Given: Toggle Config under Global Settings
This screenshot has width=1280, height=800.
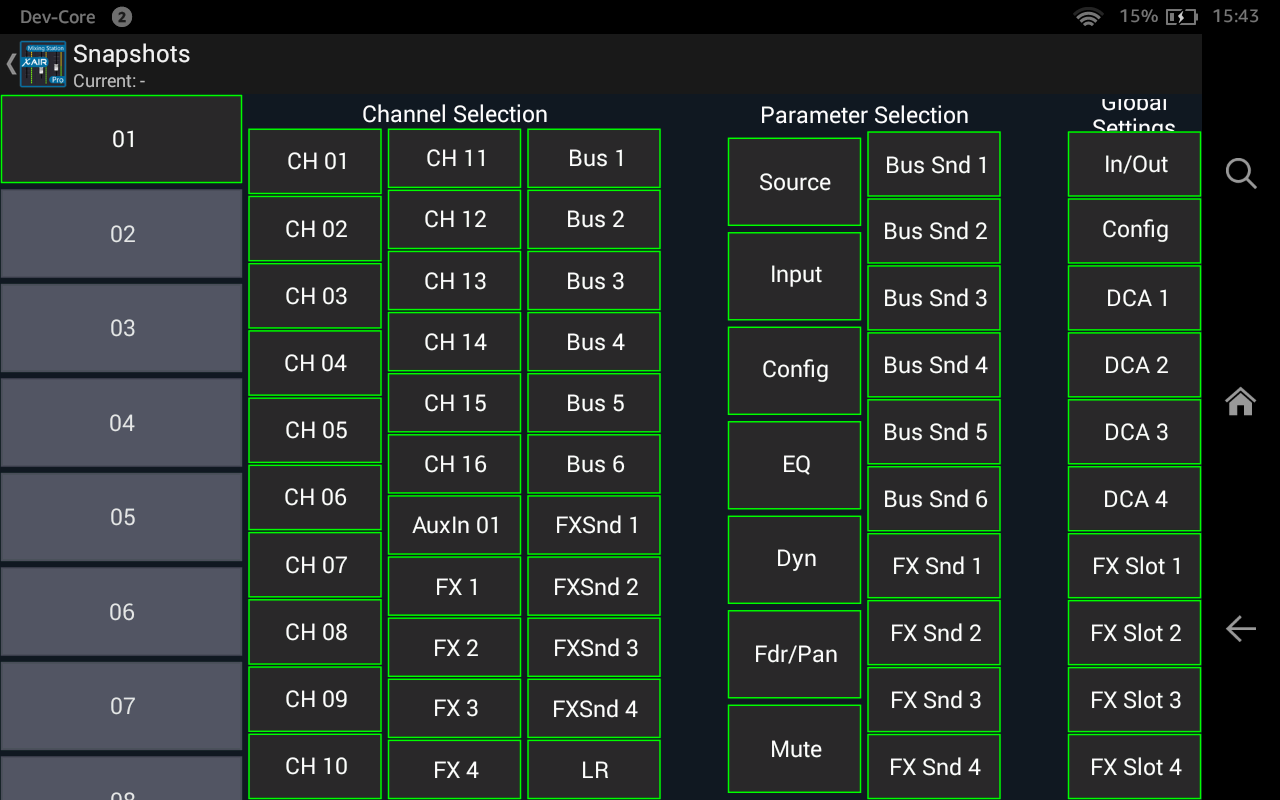Looking at the screenshot, I should point(1135,230).
